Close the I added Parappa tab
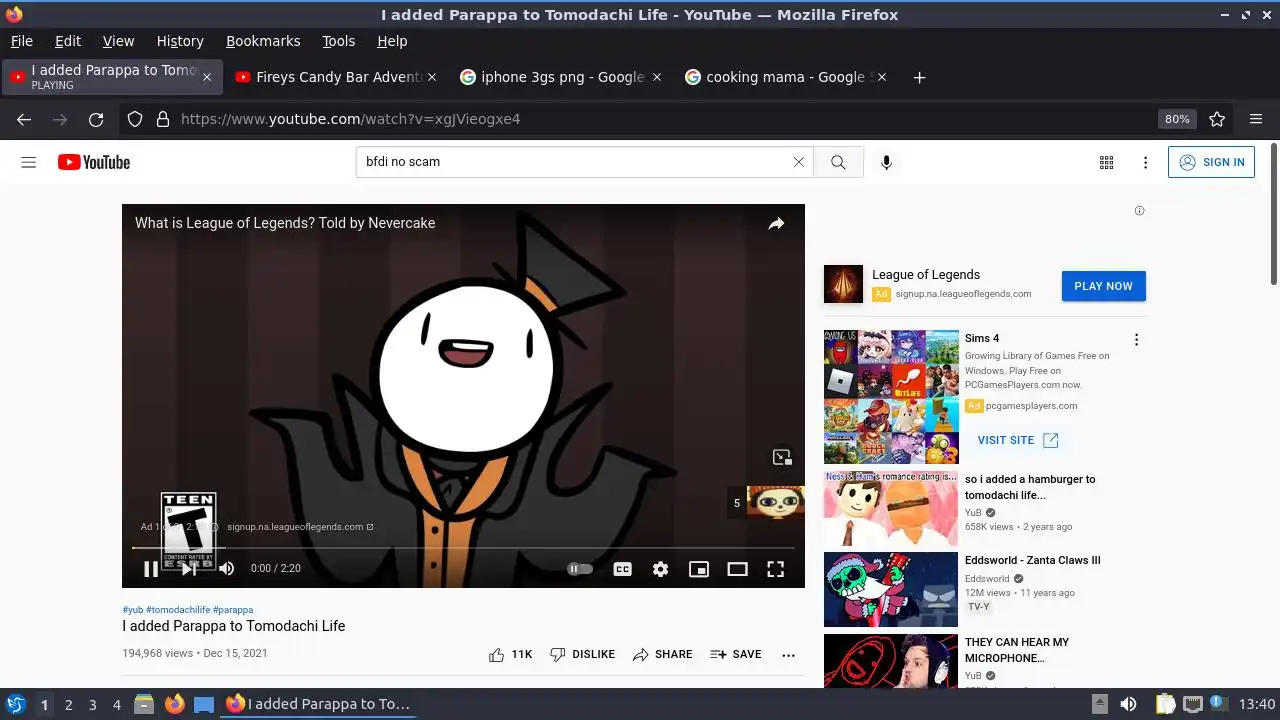This screenshot has width=1280, height=720. click(x=207, y=77)
